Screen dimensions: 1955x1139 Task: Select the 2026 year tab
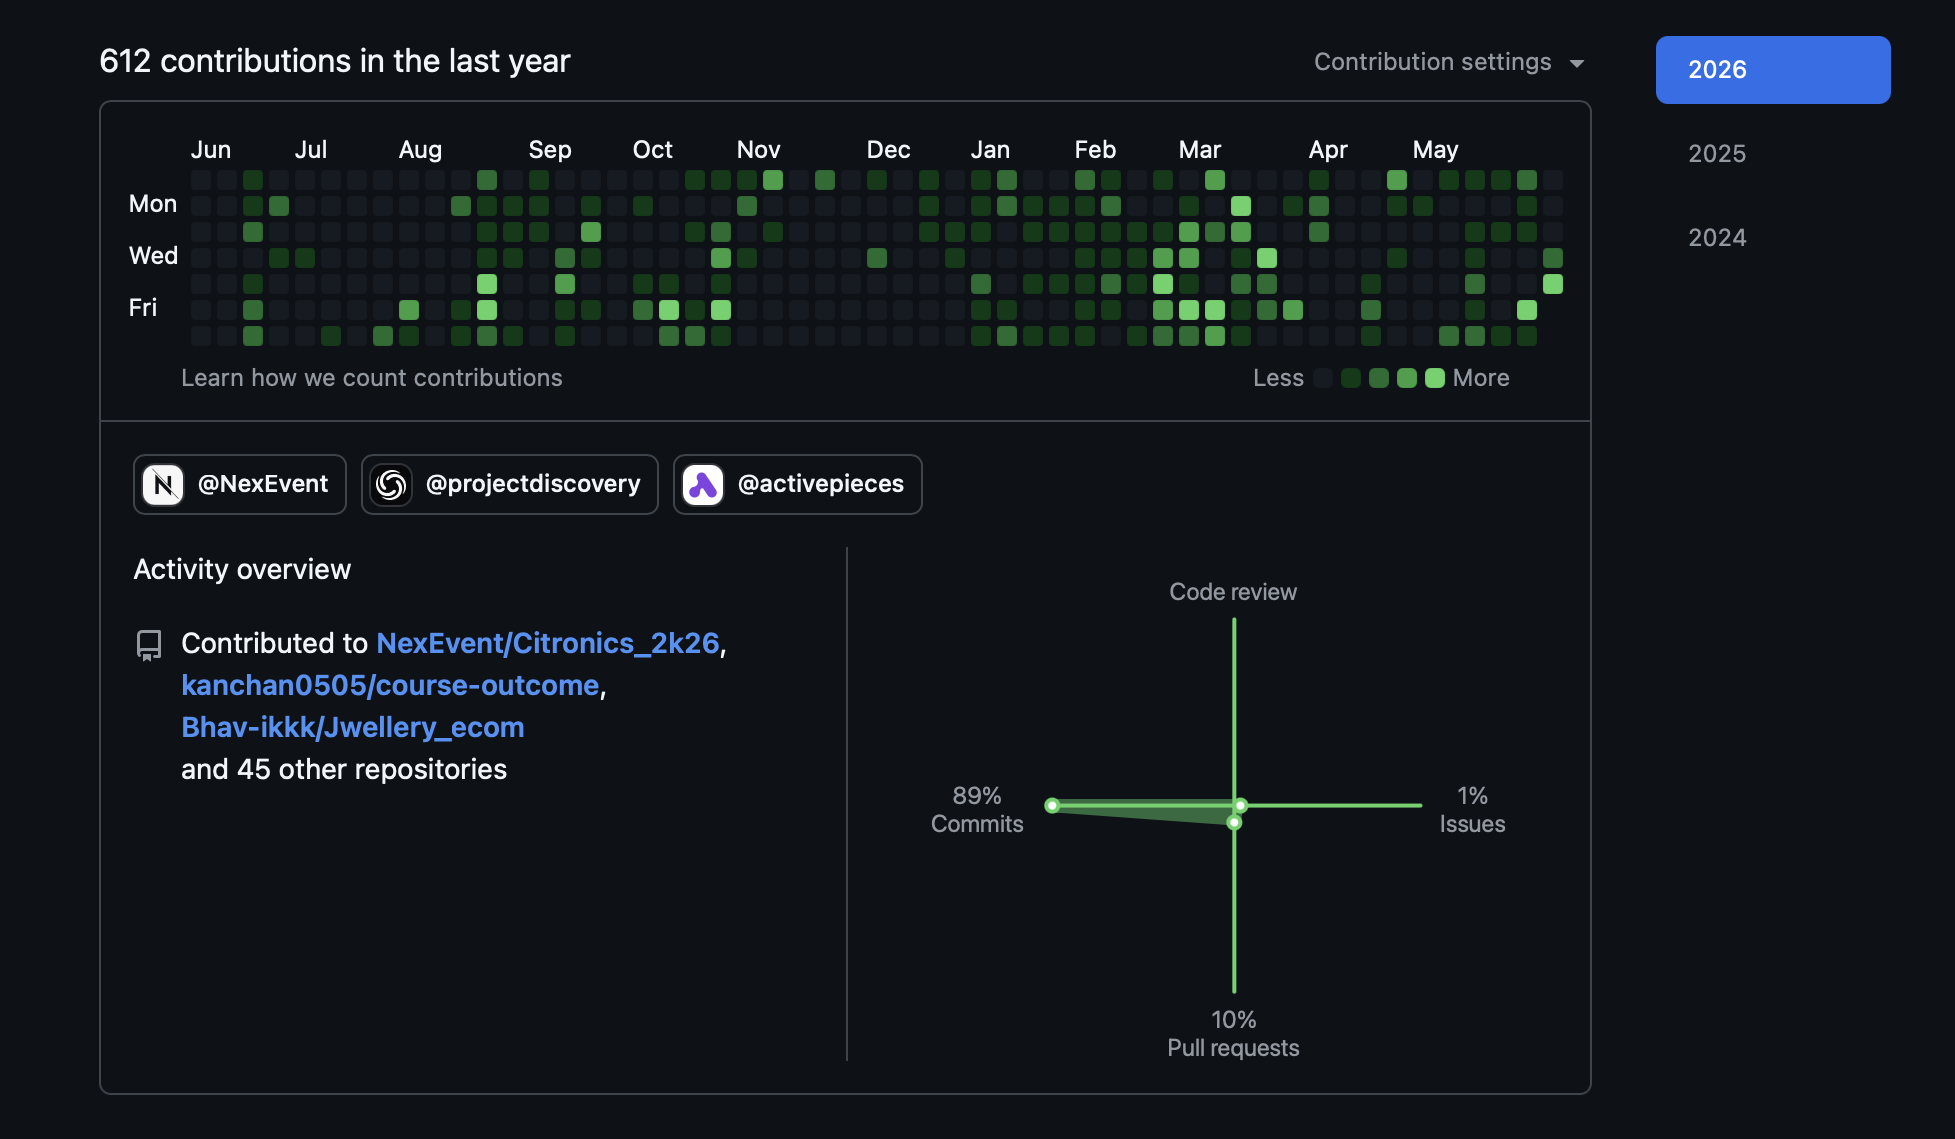point(1772,70)
